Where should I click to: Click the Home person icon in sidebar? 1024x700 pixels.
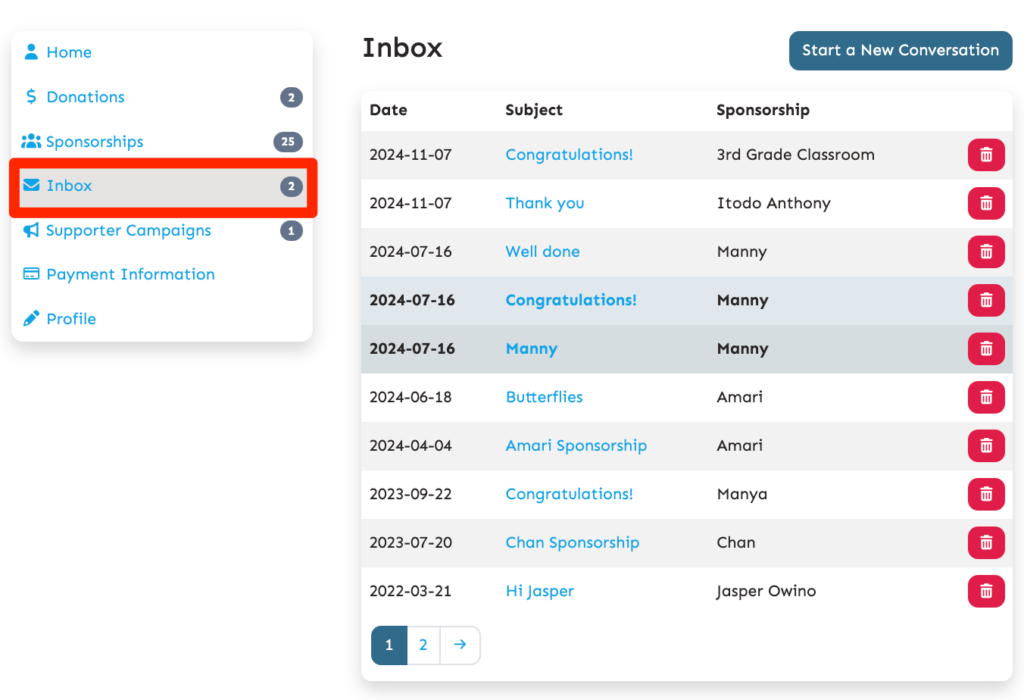point(31,52)
